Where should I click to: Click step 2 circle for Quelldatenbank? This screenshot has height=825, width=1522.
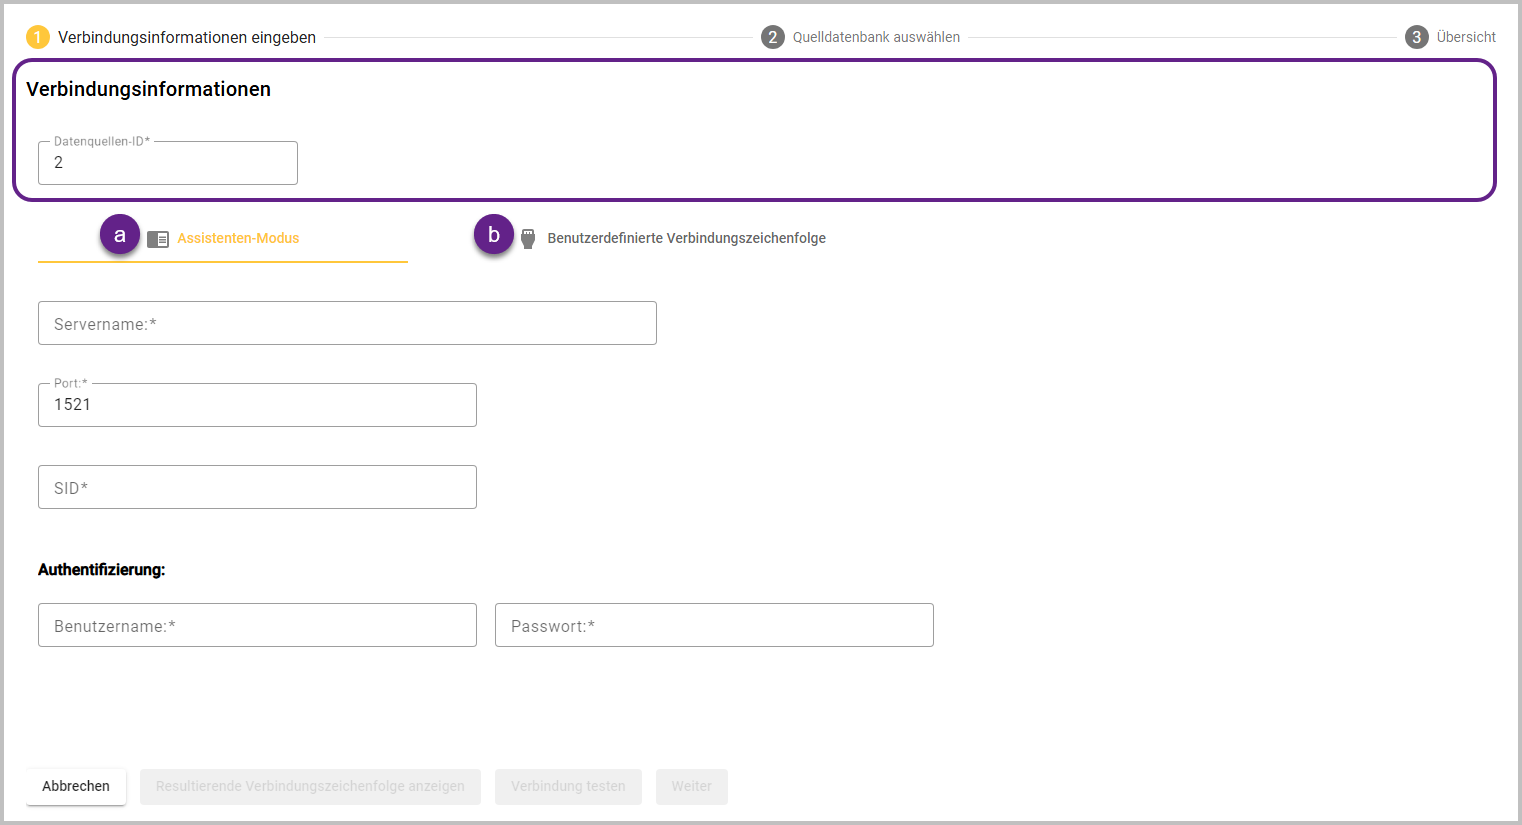point(772,37)
